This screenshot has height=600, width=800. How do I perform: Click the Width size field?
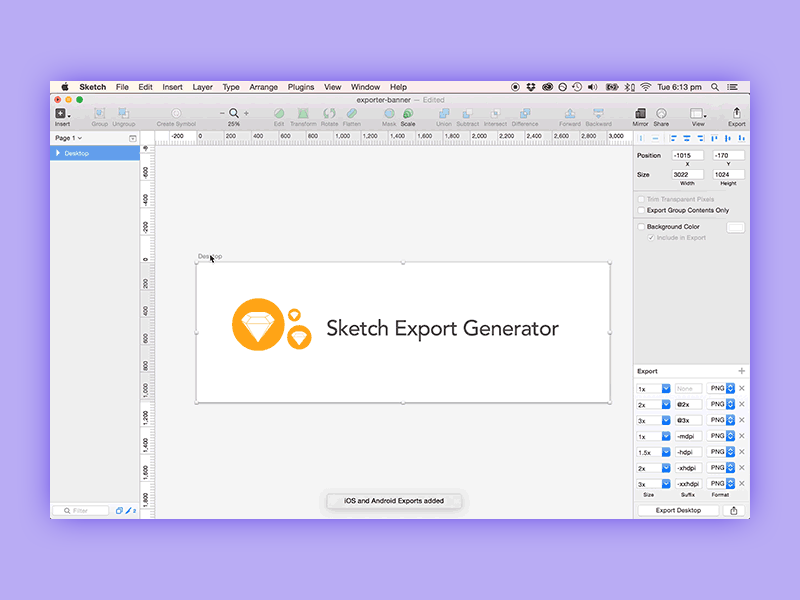coord(687,174)
